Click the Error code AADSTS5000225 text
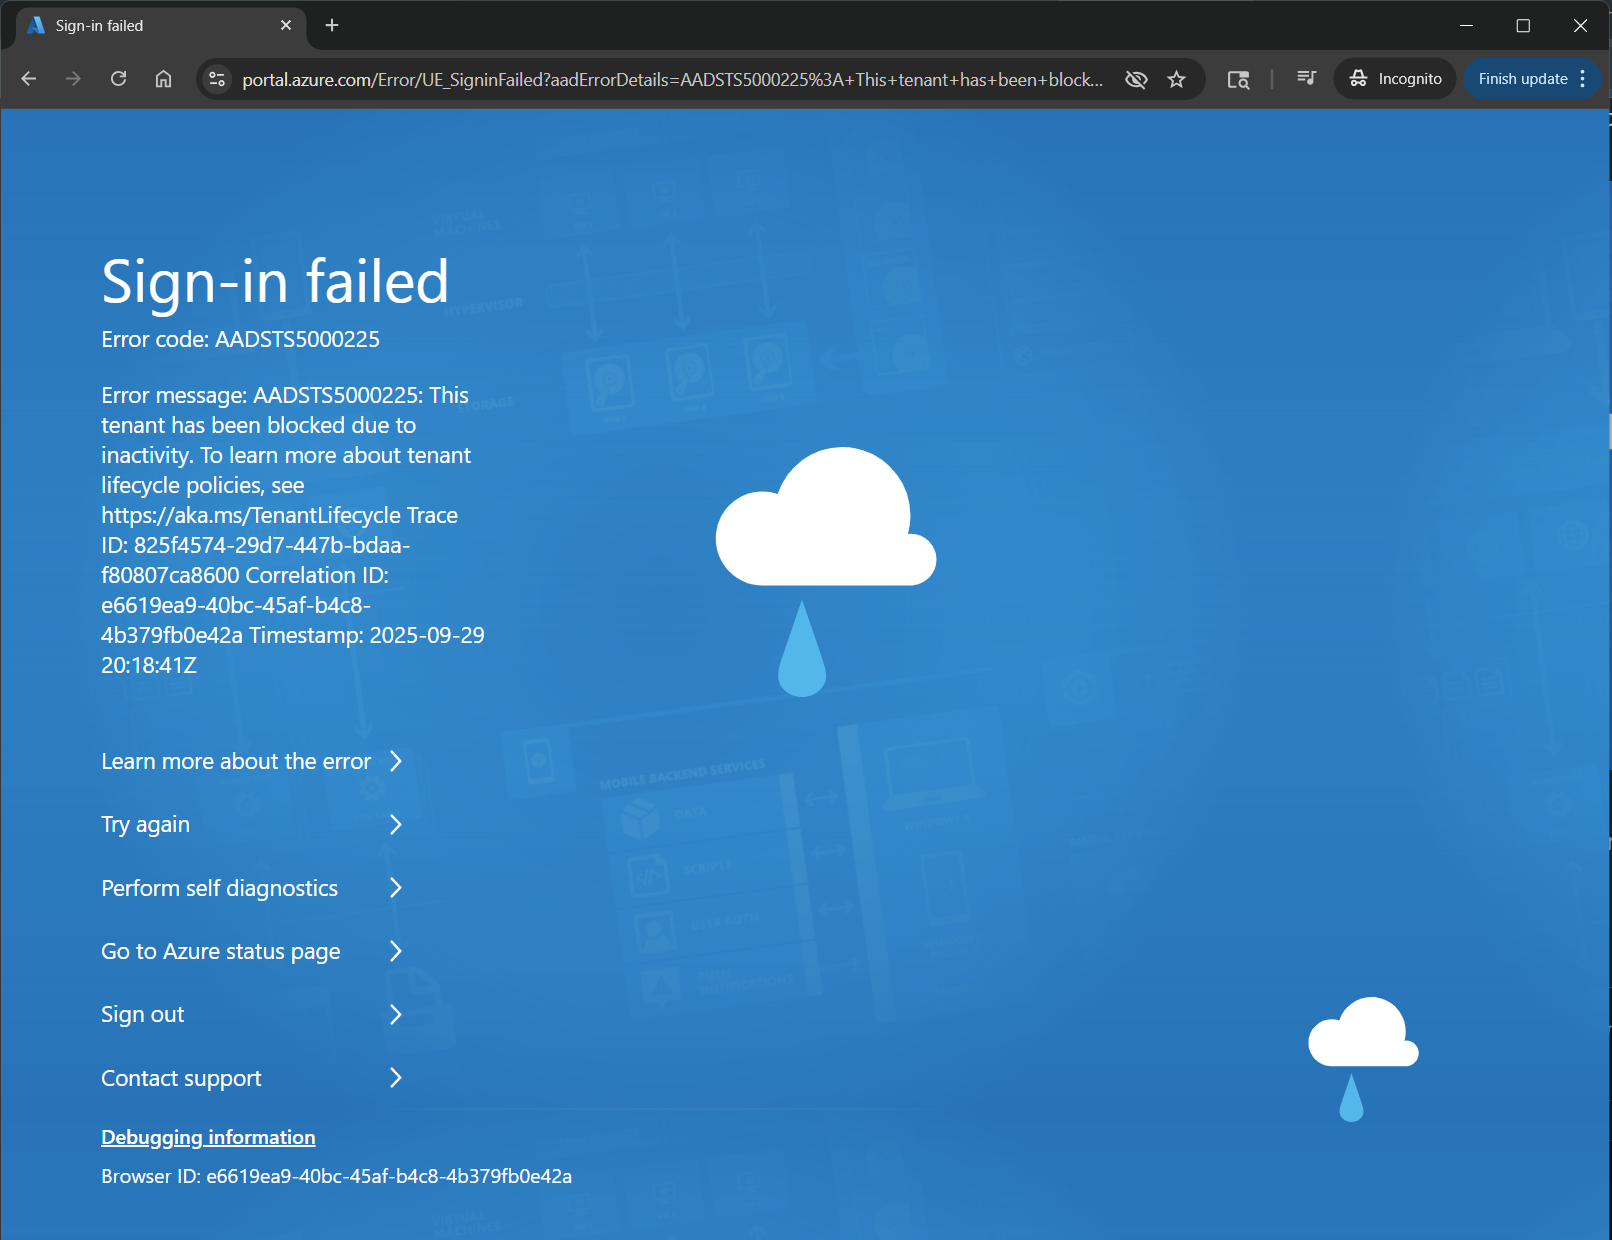Screen dimensions: 1612x1240 pos(240,339)
